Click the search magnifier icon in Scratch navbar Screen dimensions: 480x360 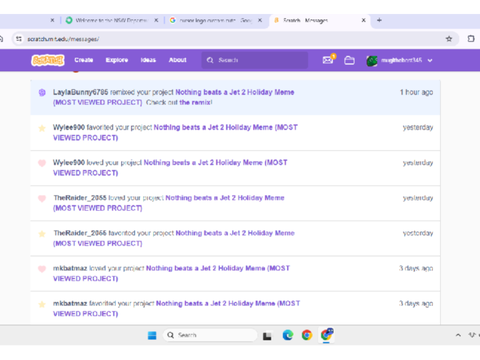(x=210, y=60)
